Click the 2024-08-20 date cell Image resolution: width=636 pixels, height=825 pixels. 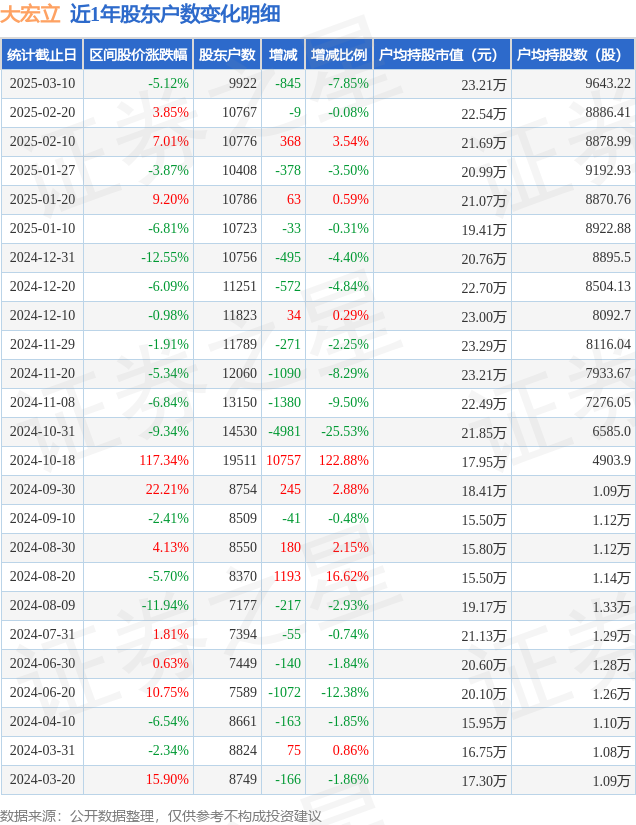point(42,576)
